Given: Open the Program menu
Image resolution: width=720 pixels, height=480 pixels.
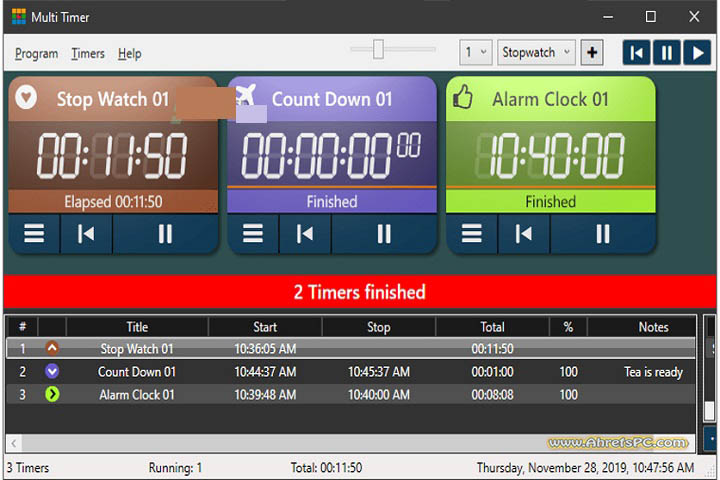Looking at the screenshot, I should point(36,54).
